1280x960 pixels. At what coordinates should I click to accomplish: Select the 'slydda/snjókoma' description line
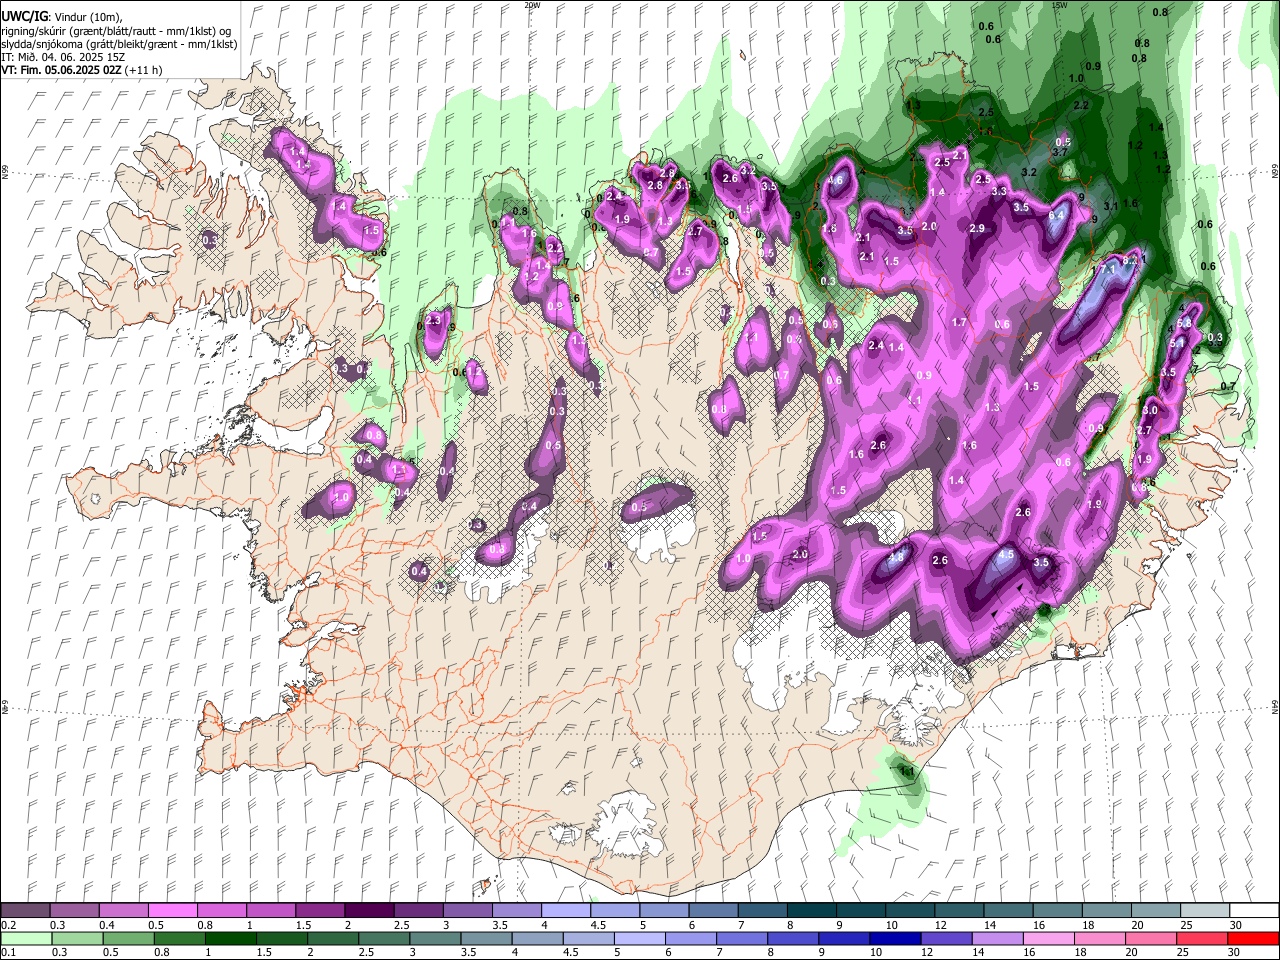[119, 44]
